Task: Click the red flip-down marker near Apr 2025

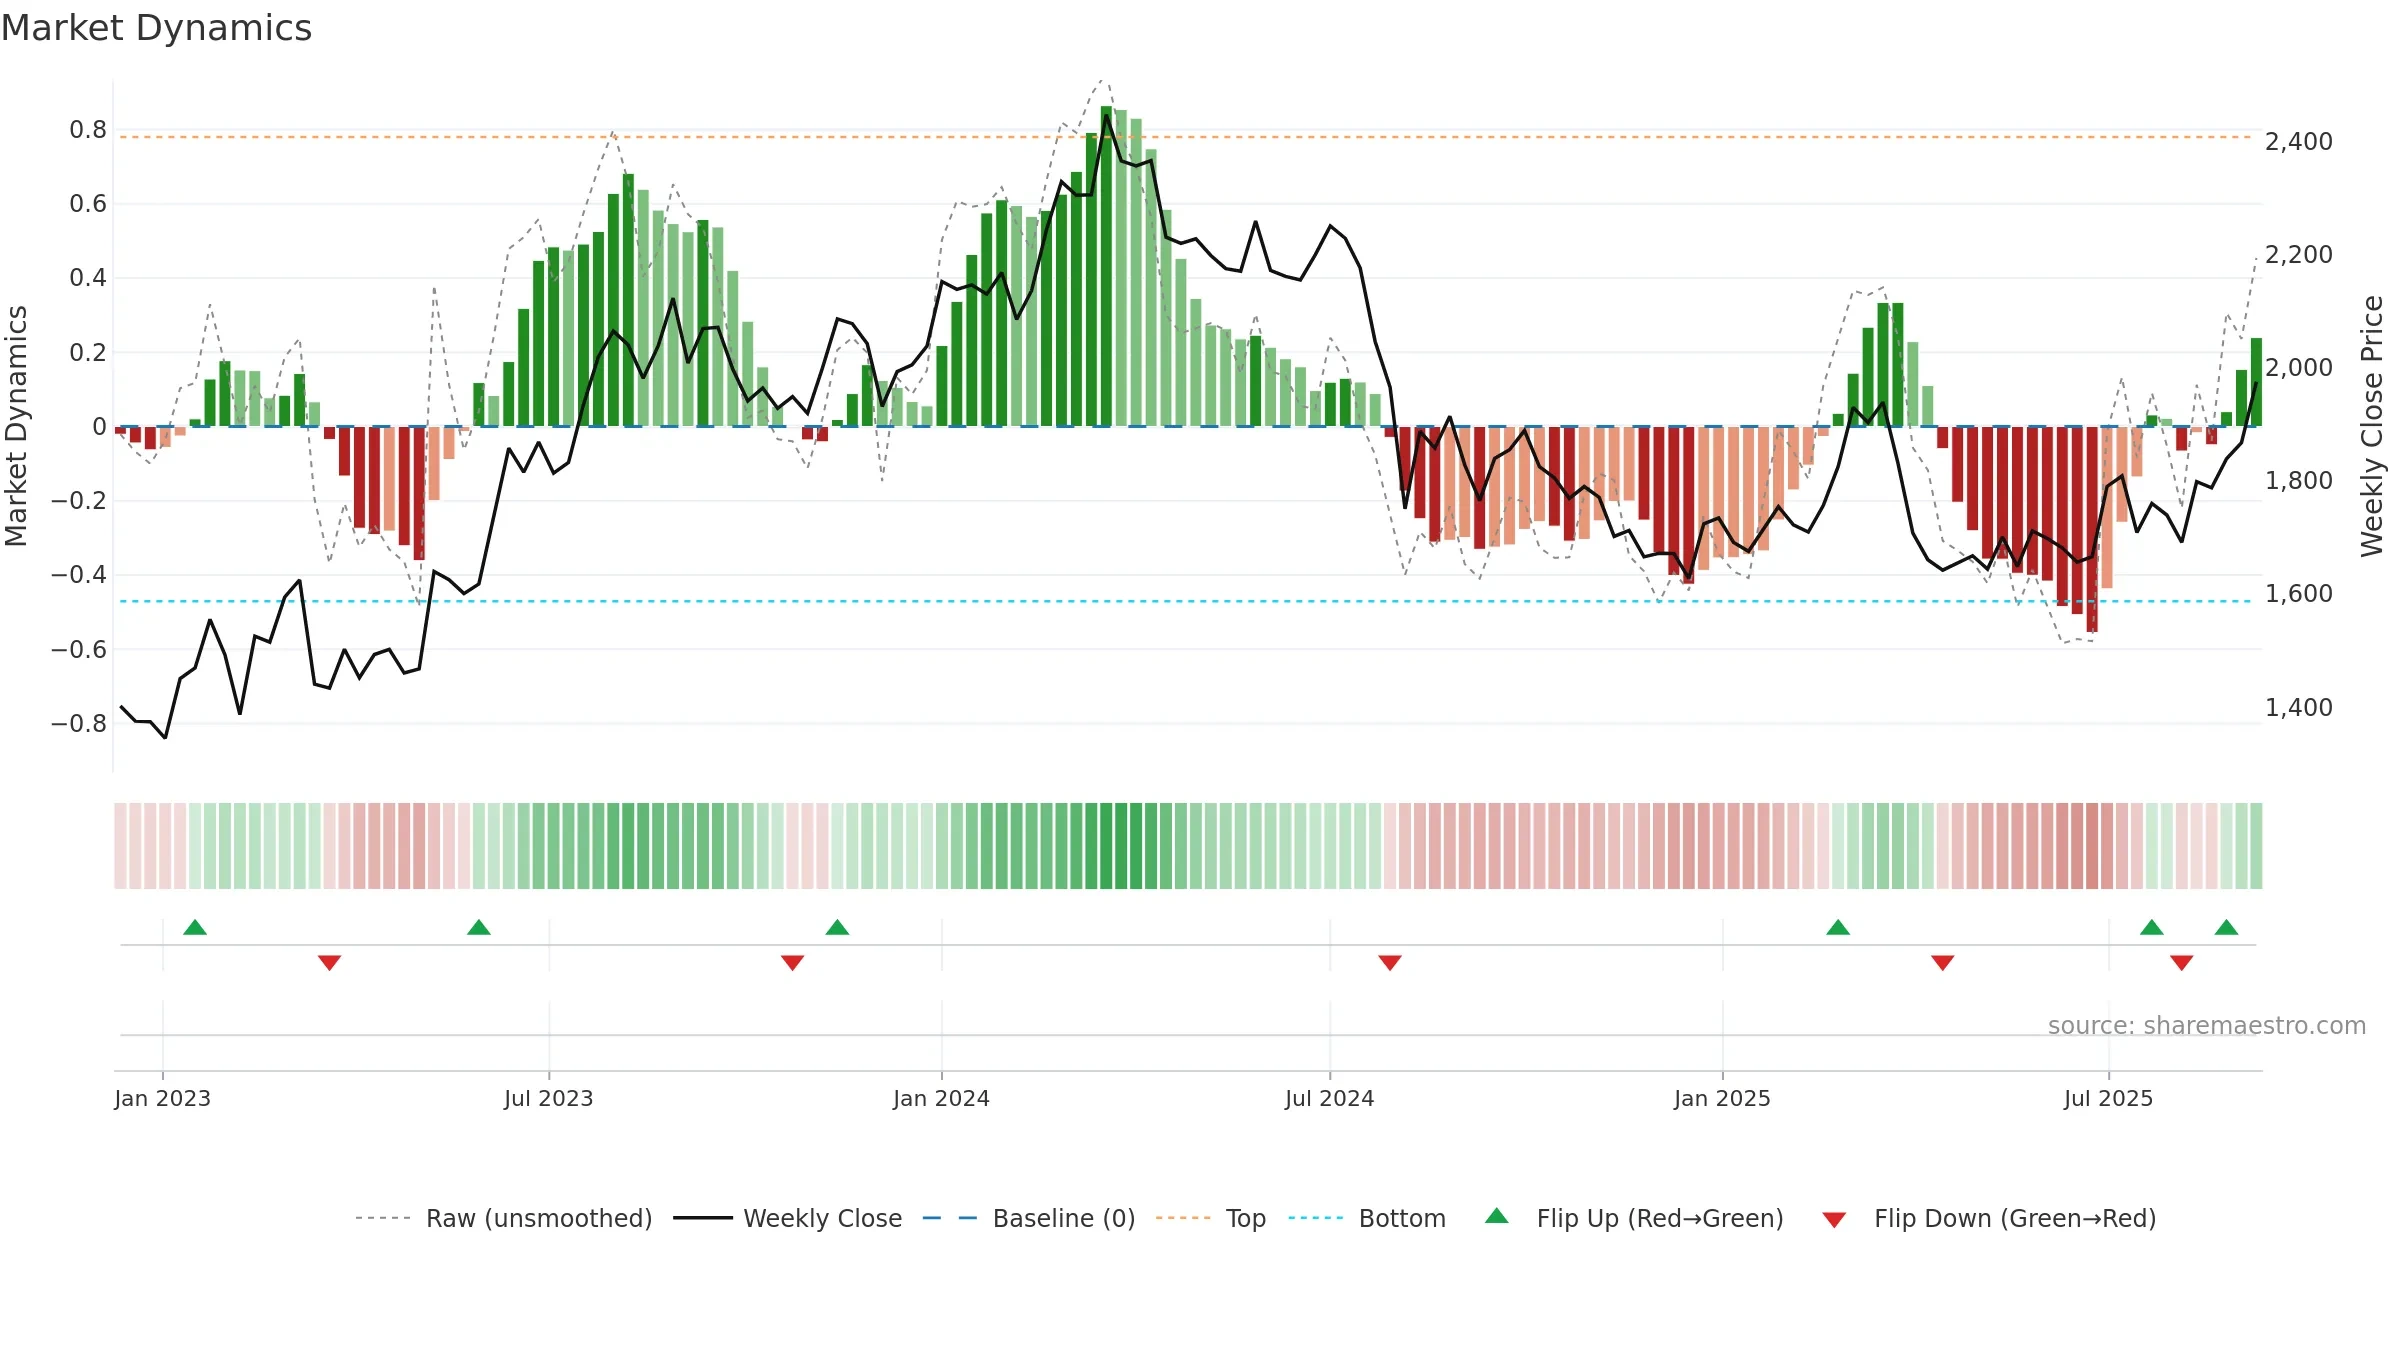Action: [1943, 963]
